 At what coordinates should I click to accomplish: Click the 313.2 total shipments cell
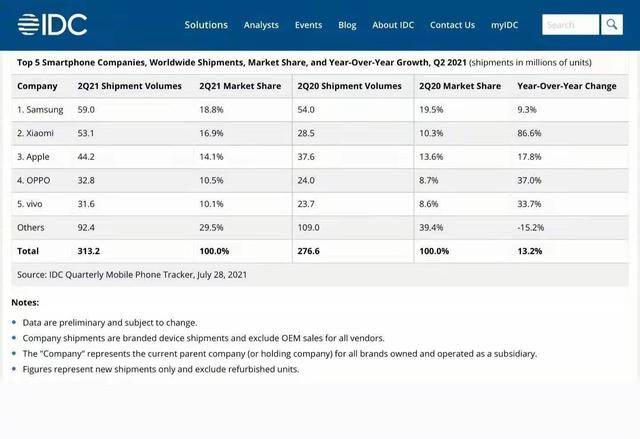pos(89,251)
